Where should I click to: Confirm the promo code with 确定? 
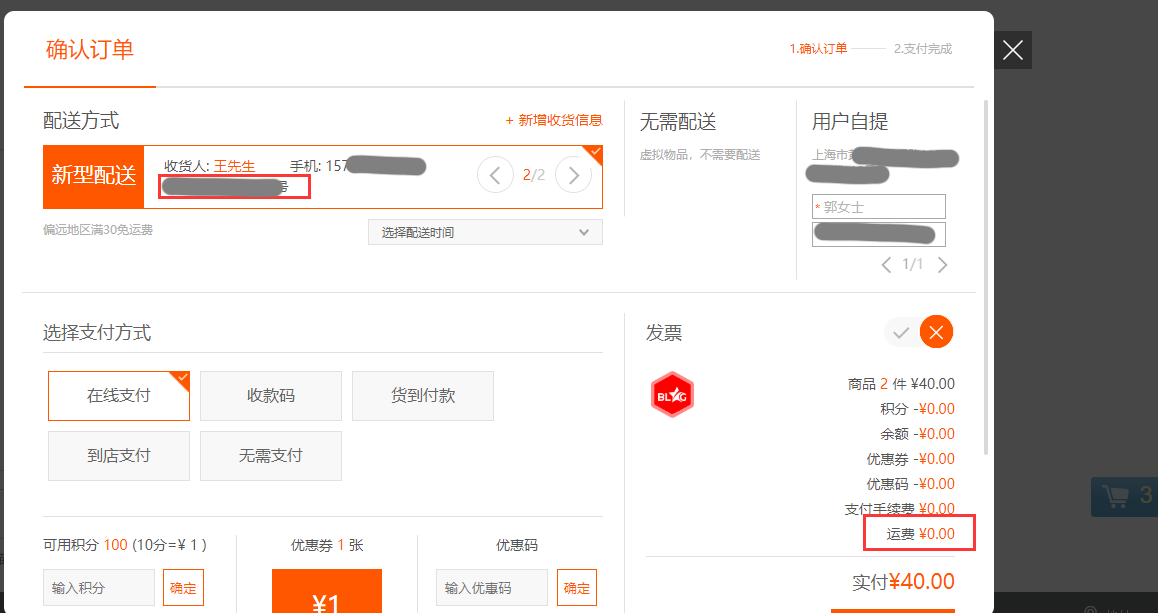(x=576, y=588)
